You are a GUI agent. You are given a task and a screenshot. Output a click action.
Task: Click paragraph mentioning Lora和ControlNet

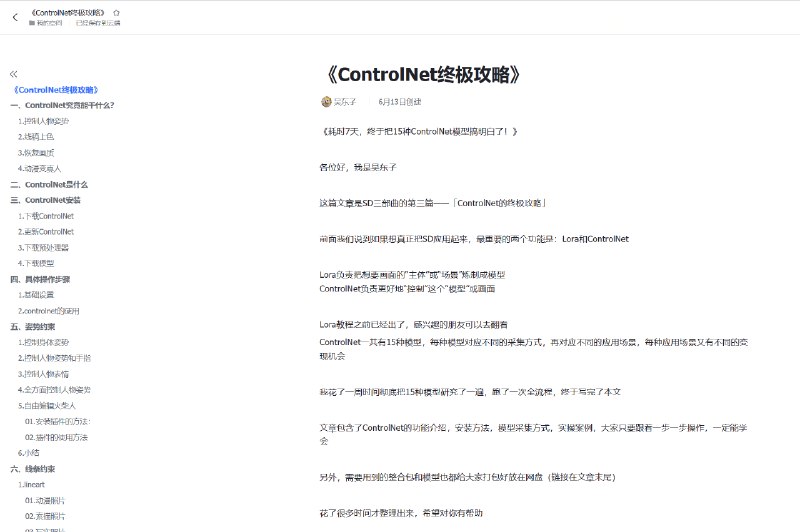pyautogui.click(x=474, y=239)
